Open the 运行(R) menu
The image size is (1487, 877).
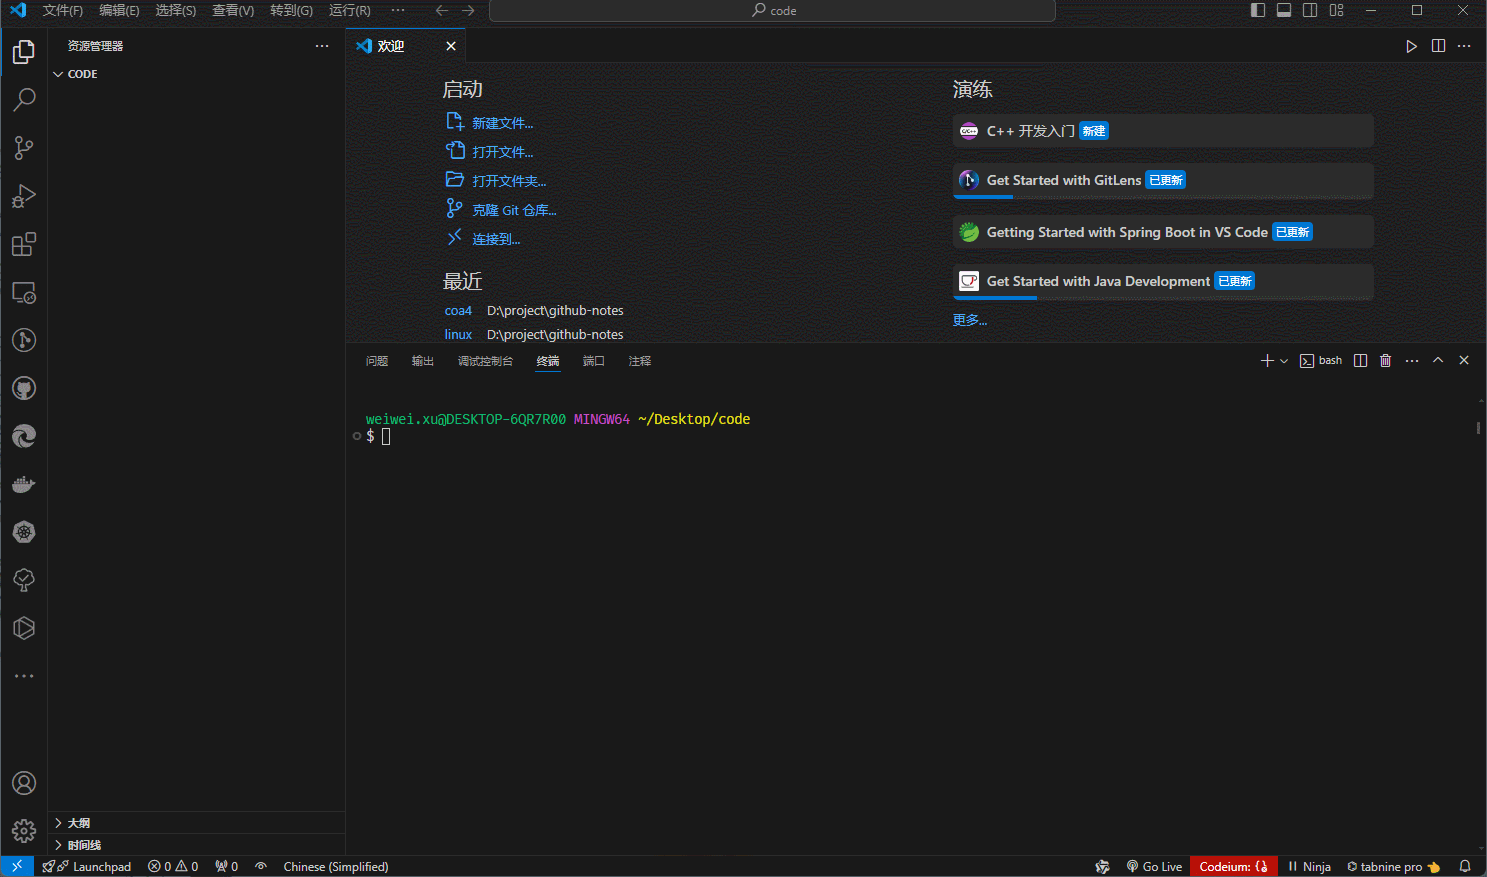[x=348, y=11]
